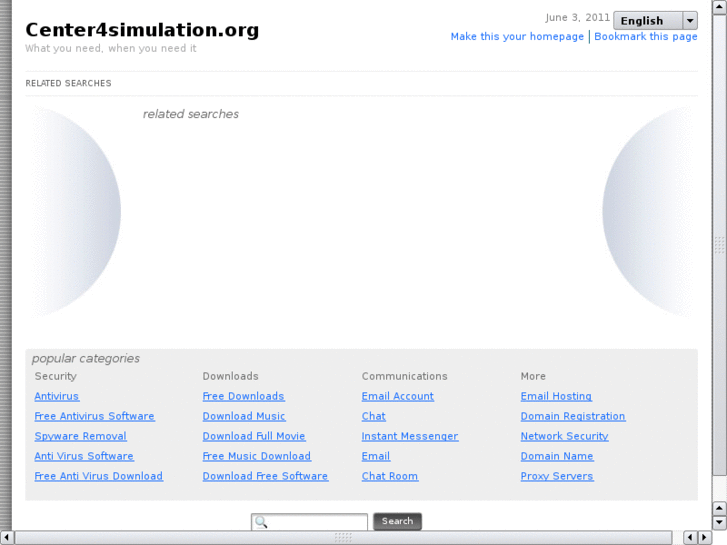Open Free Downloads link
The height and width of the screenshot is (545, 727).
[x=243, y=396]
